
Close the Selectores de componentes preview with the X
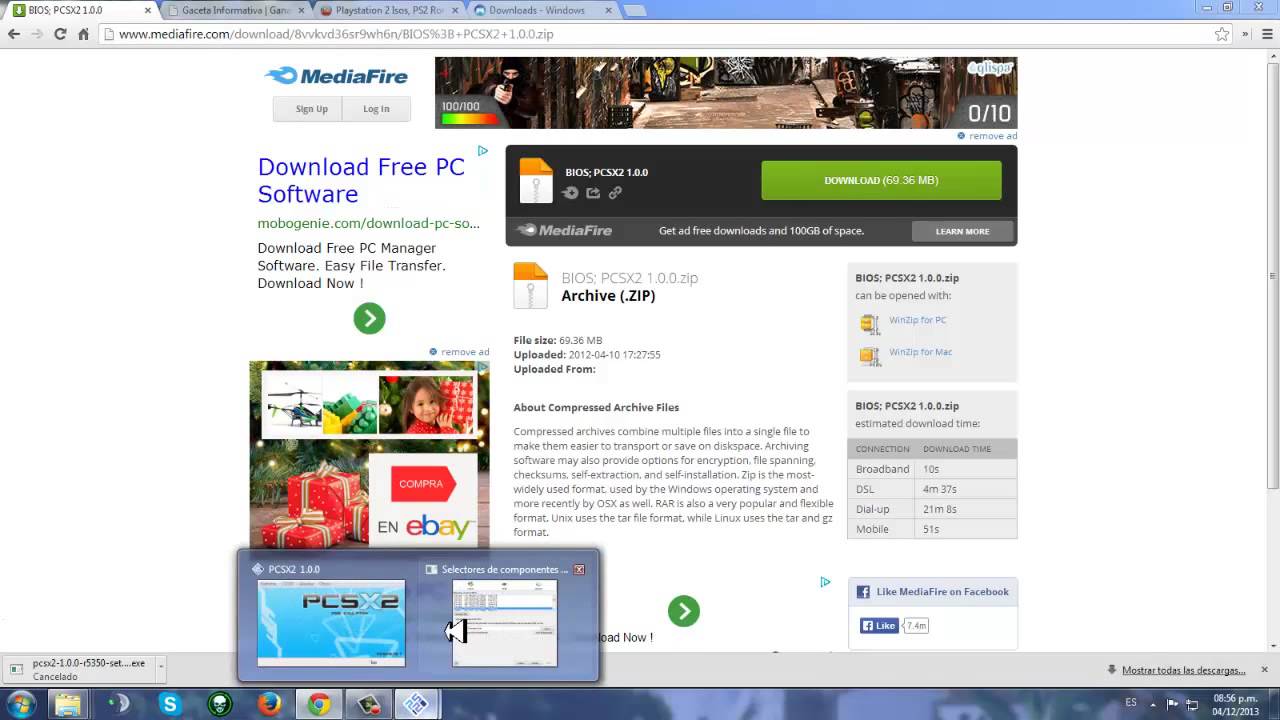pos(579,569)
